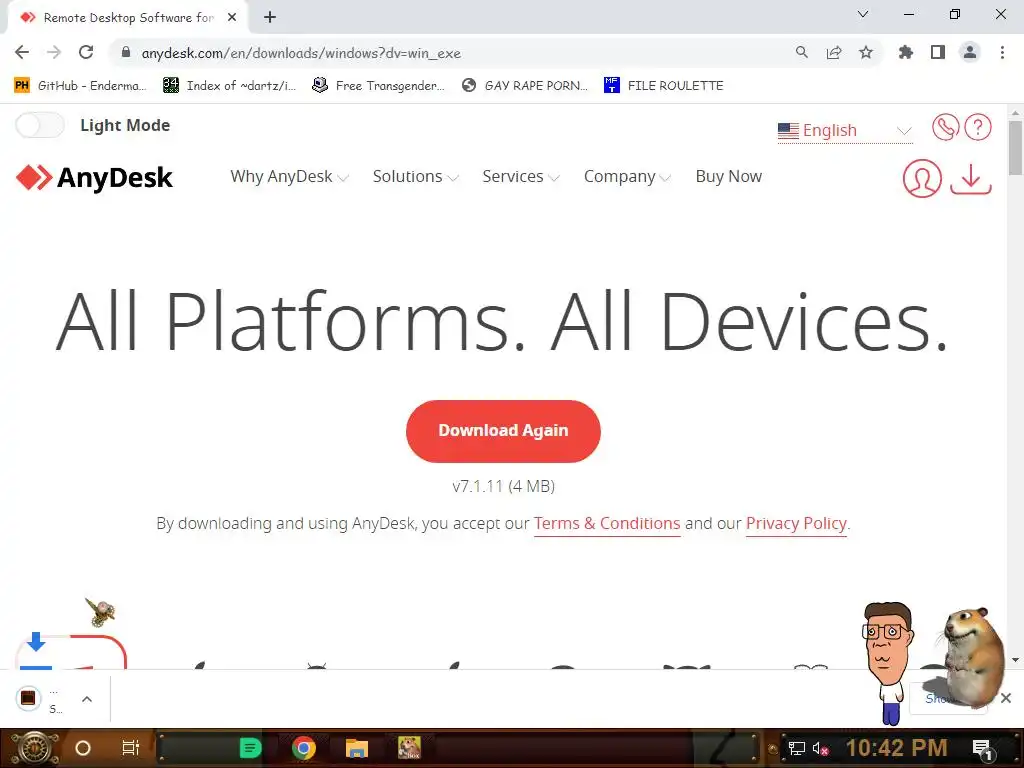View site info via lock icon
Screen dimensions: 1024x768
[126, 52]
